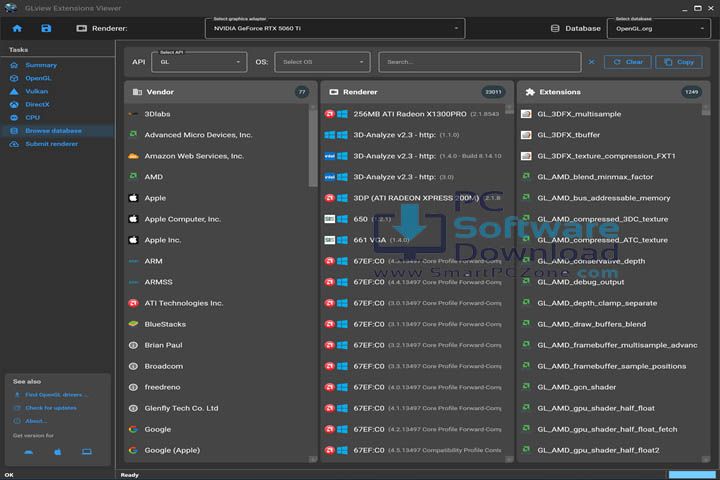The image size is (720, 480).
Task: Click the Apple version icon under Get version for
Action: click(58, 452)
